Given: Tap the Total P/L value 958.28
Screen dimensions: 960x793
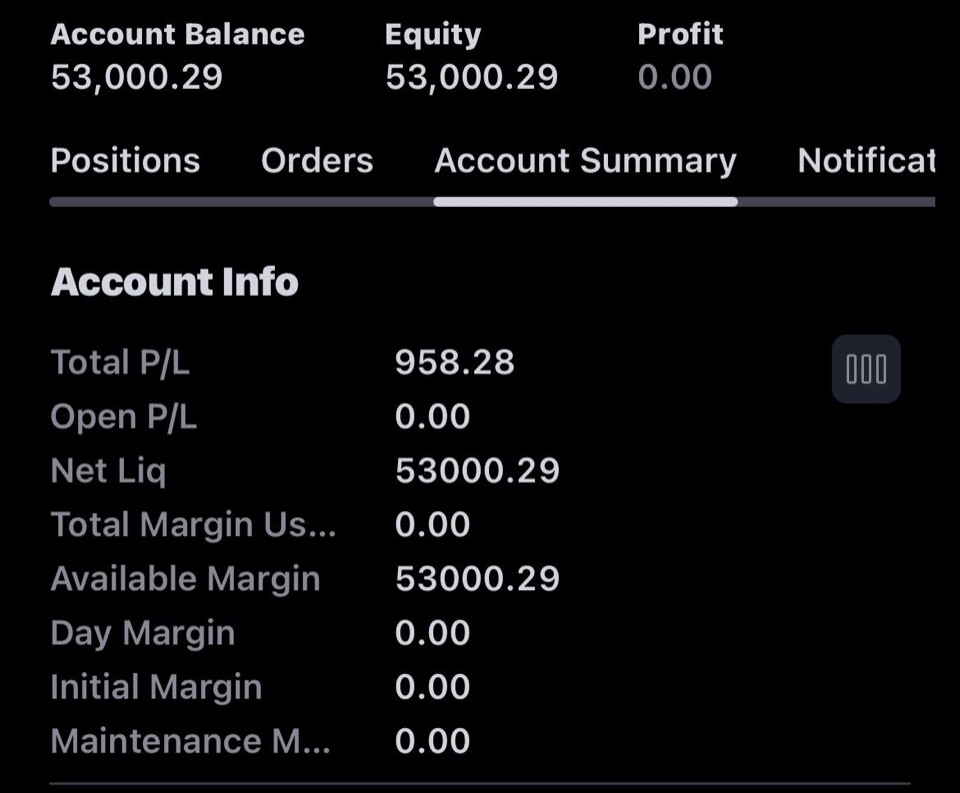Looking at the screenshot, I should click(454, 362).
